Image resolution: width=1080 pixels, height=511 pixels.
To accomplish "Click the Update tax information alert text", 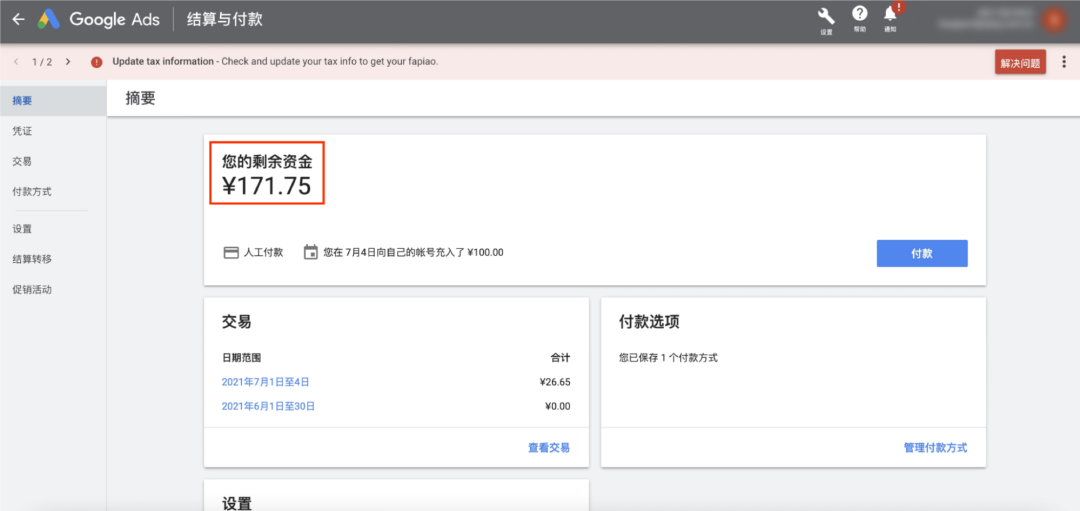I will coord(275,61).
